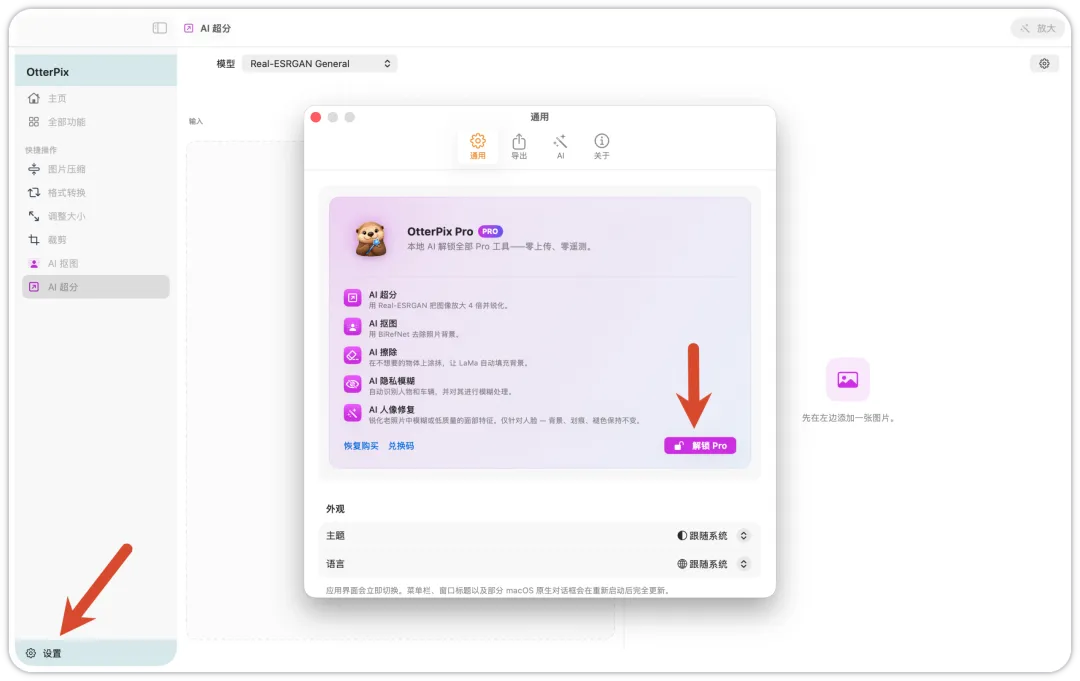
Task: Click the 兑换码 link
Action: point(401,446)
